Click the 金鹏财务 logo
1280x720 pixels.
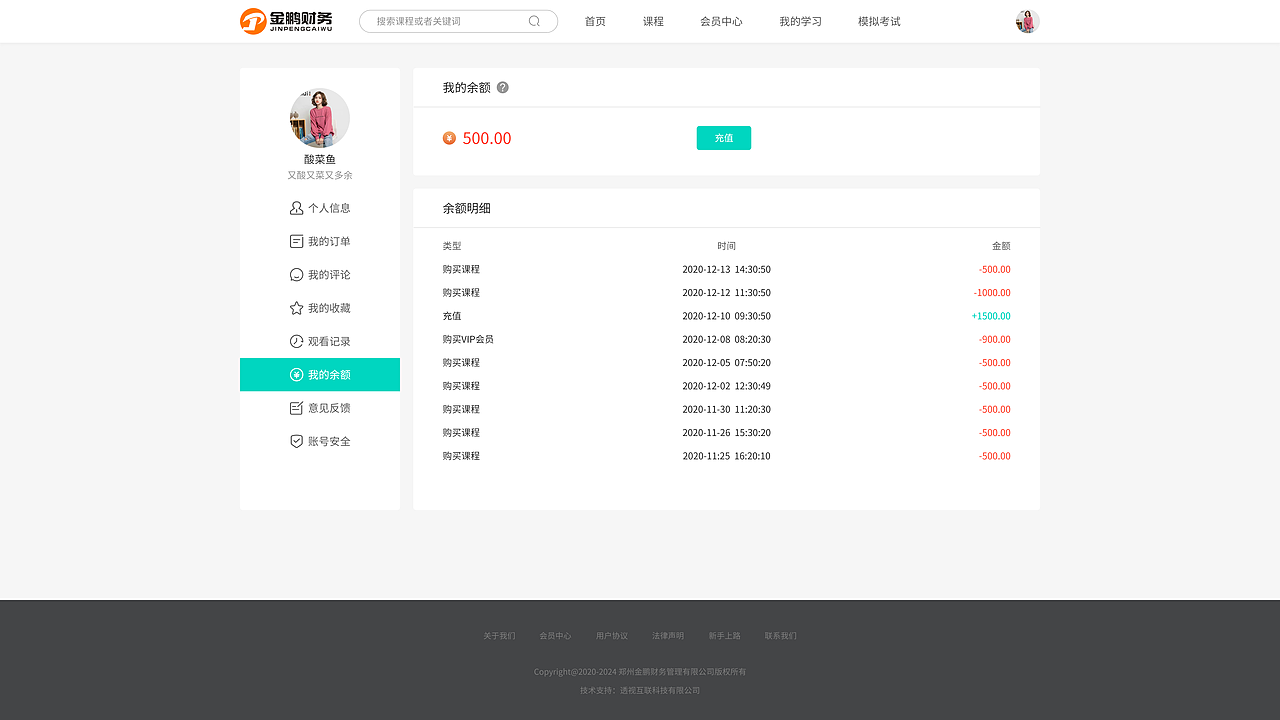point(287,20)
